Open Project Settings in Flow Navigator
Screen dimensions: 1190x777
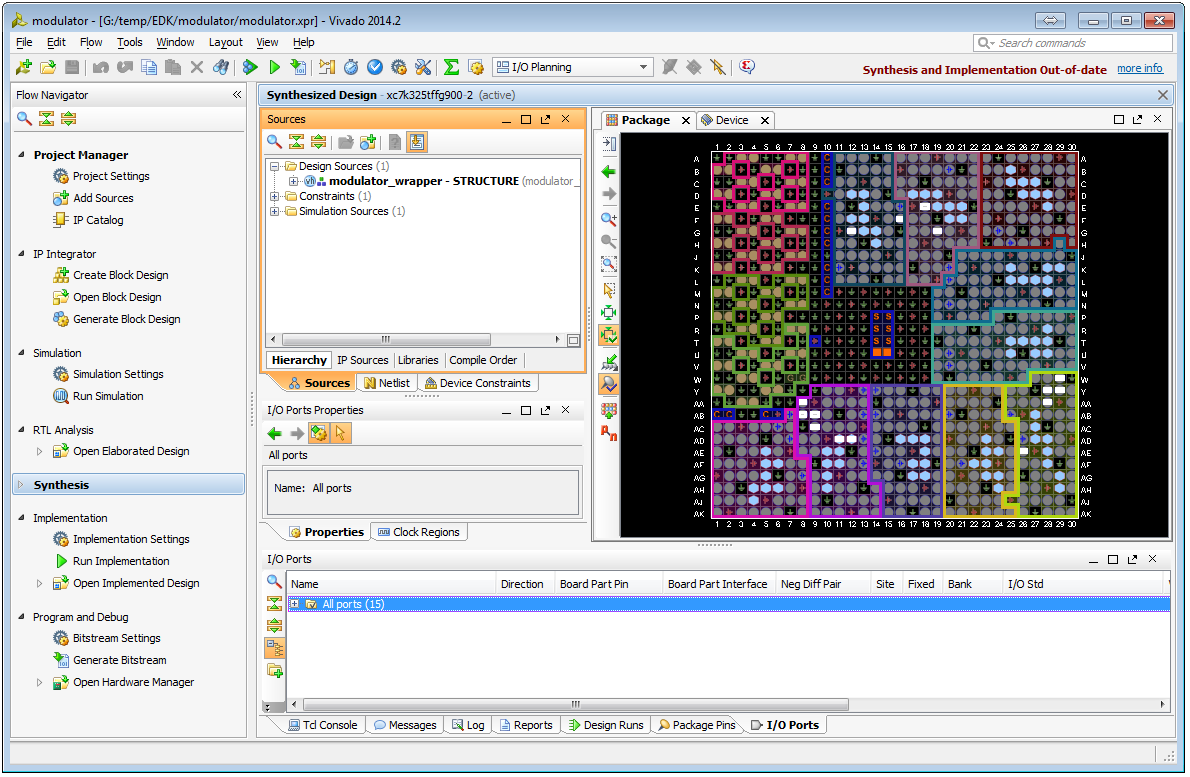(111, 176)
